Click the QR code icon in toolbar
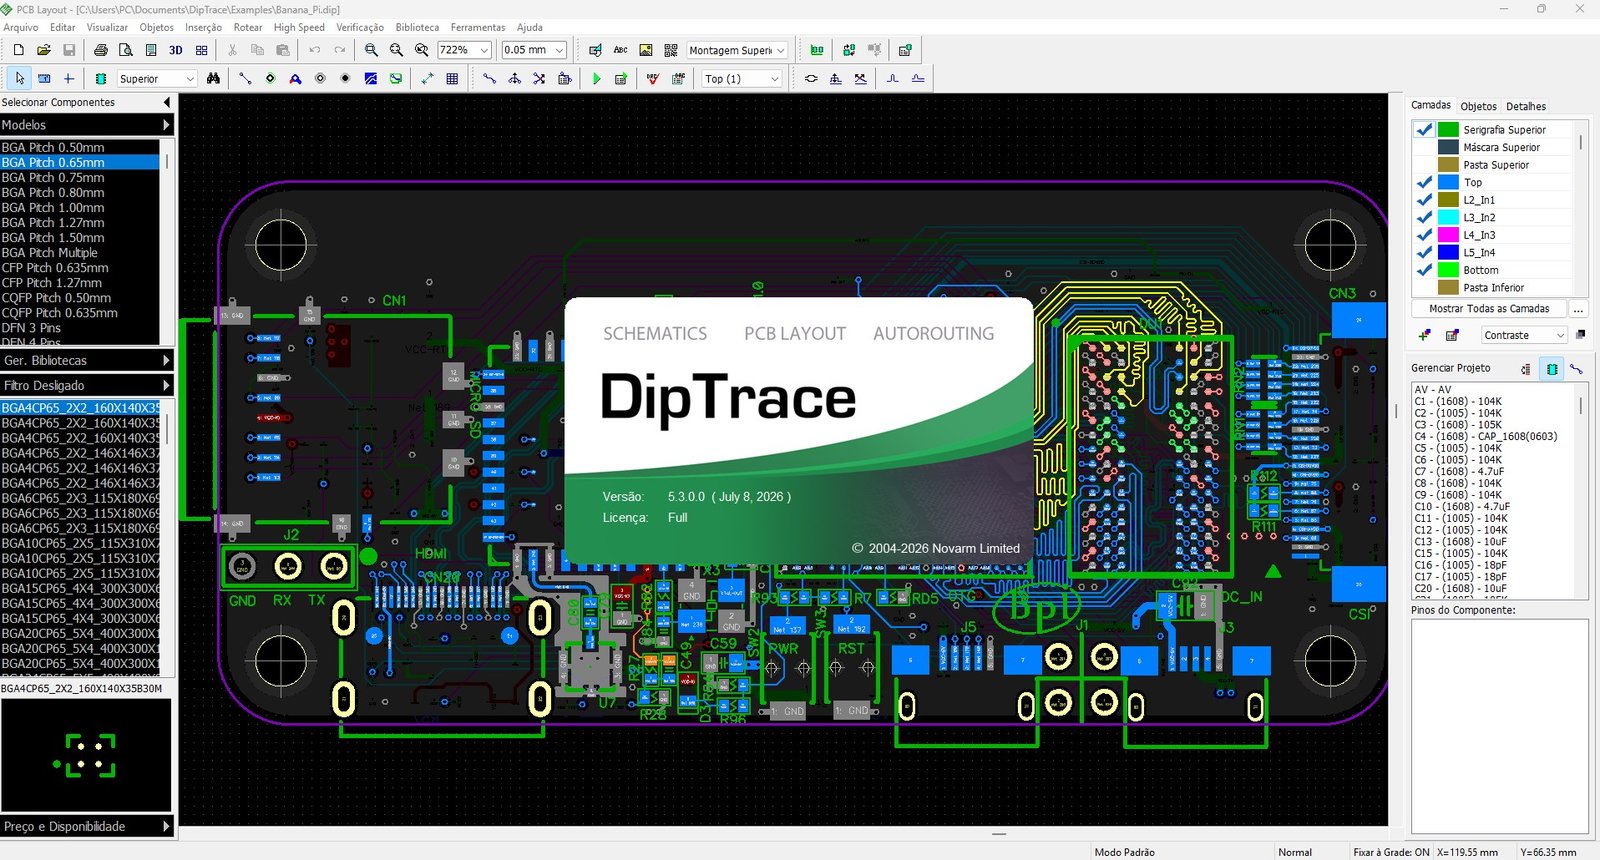 click(x=670, y=50)
